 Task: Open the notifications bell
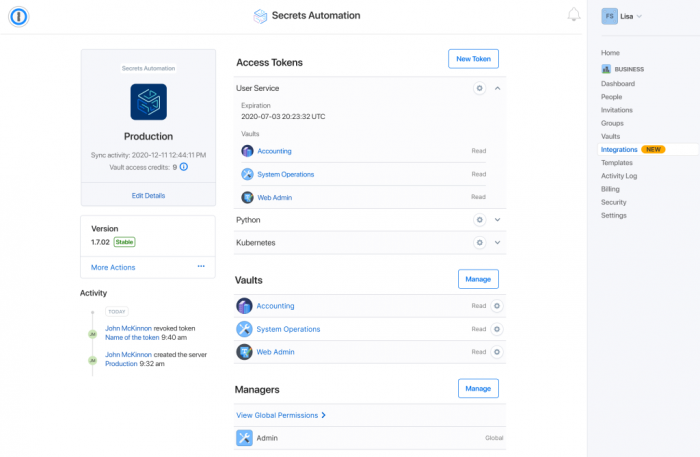point(574,15)
